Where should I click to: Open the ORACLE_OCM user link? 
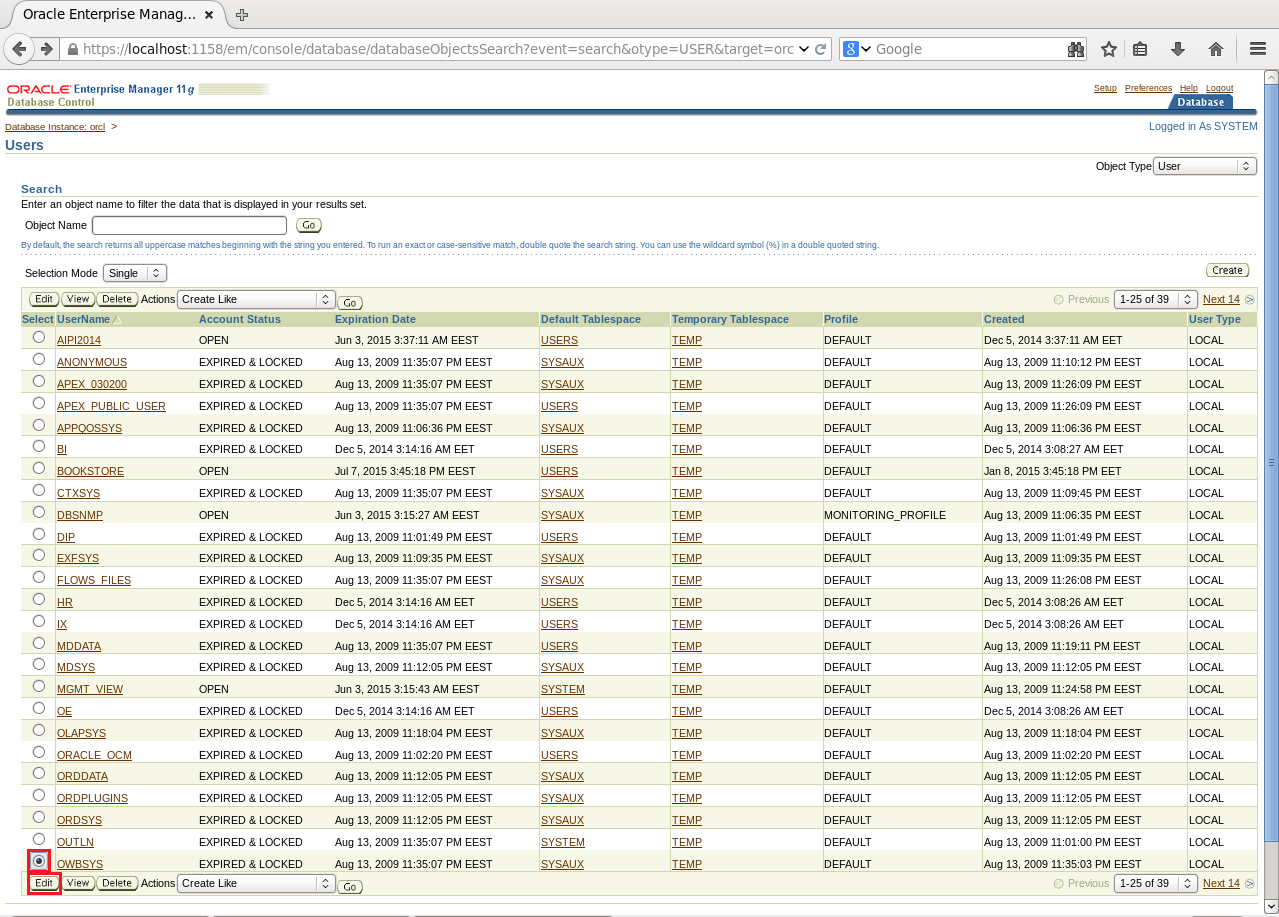pos(94,755)
